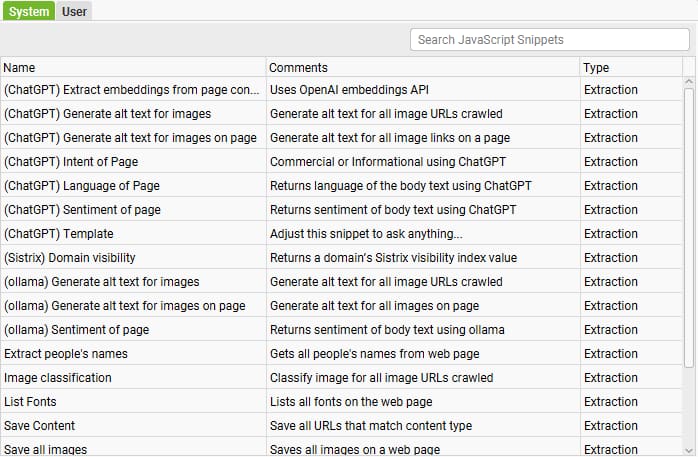Sort by the Name column header
The image size is (698, 457).
point(133,68)
